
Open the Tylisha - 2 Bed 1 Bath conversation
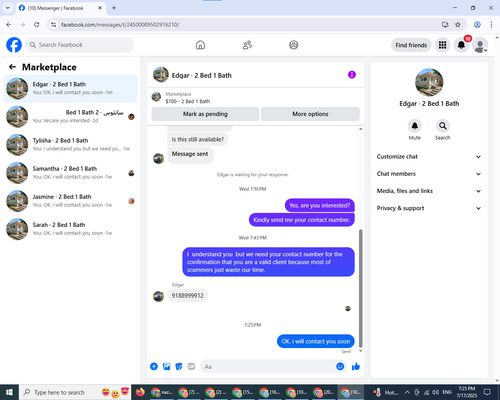70,145
